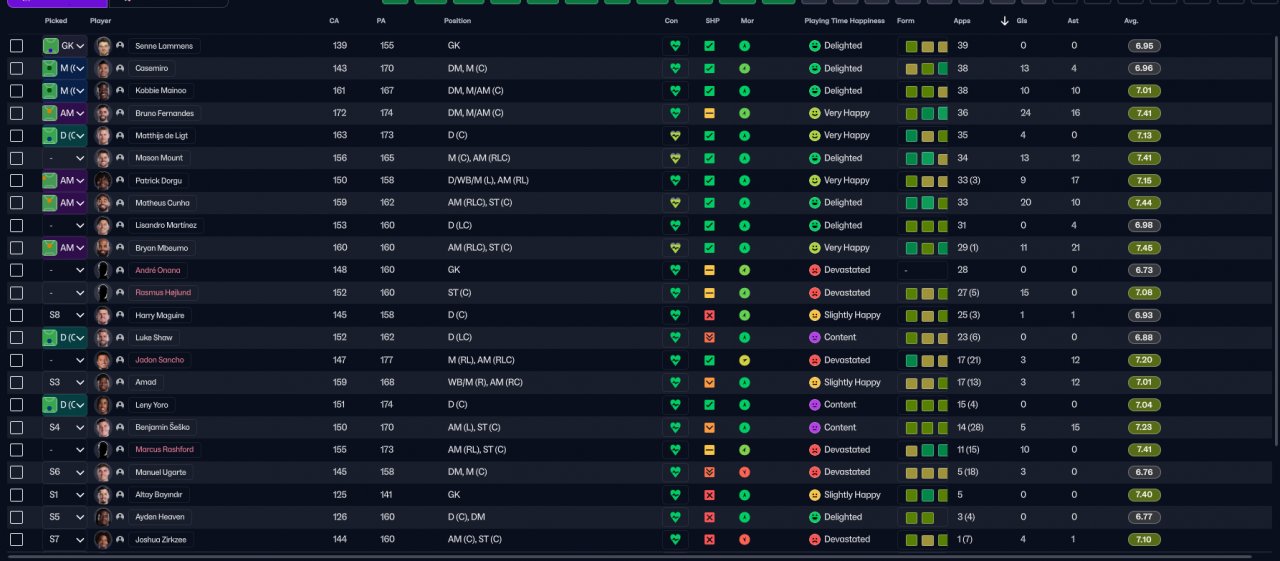Click Joshua Zirkzee's red morale icon
This screenshot has width=1280, height=561.
click(744, 539)
